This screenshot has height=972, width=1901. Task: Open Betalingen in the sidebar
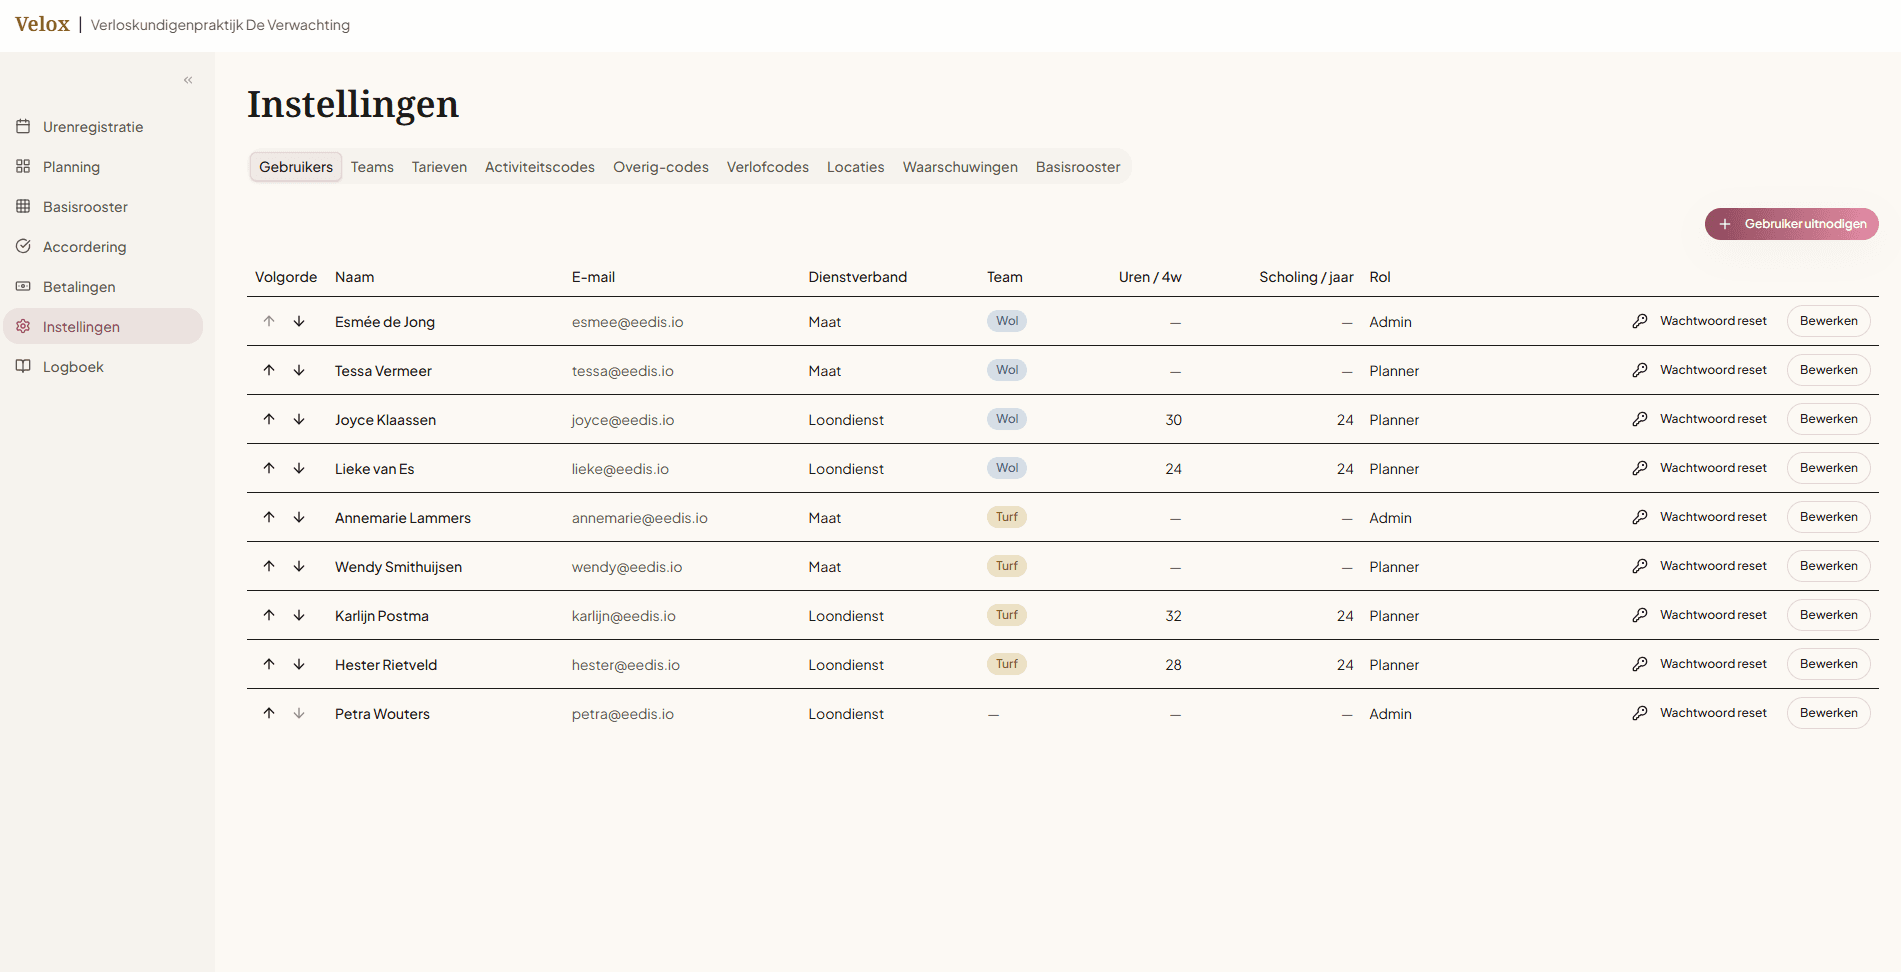point(104,287)
